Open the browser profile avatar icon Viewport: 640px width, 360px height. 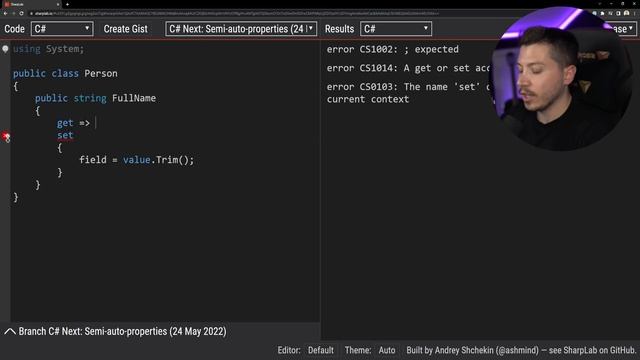(627, 13)
